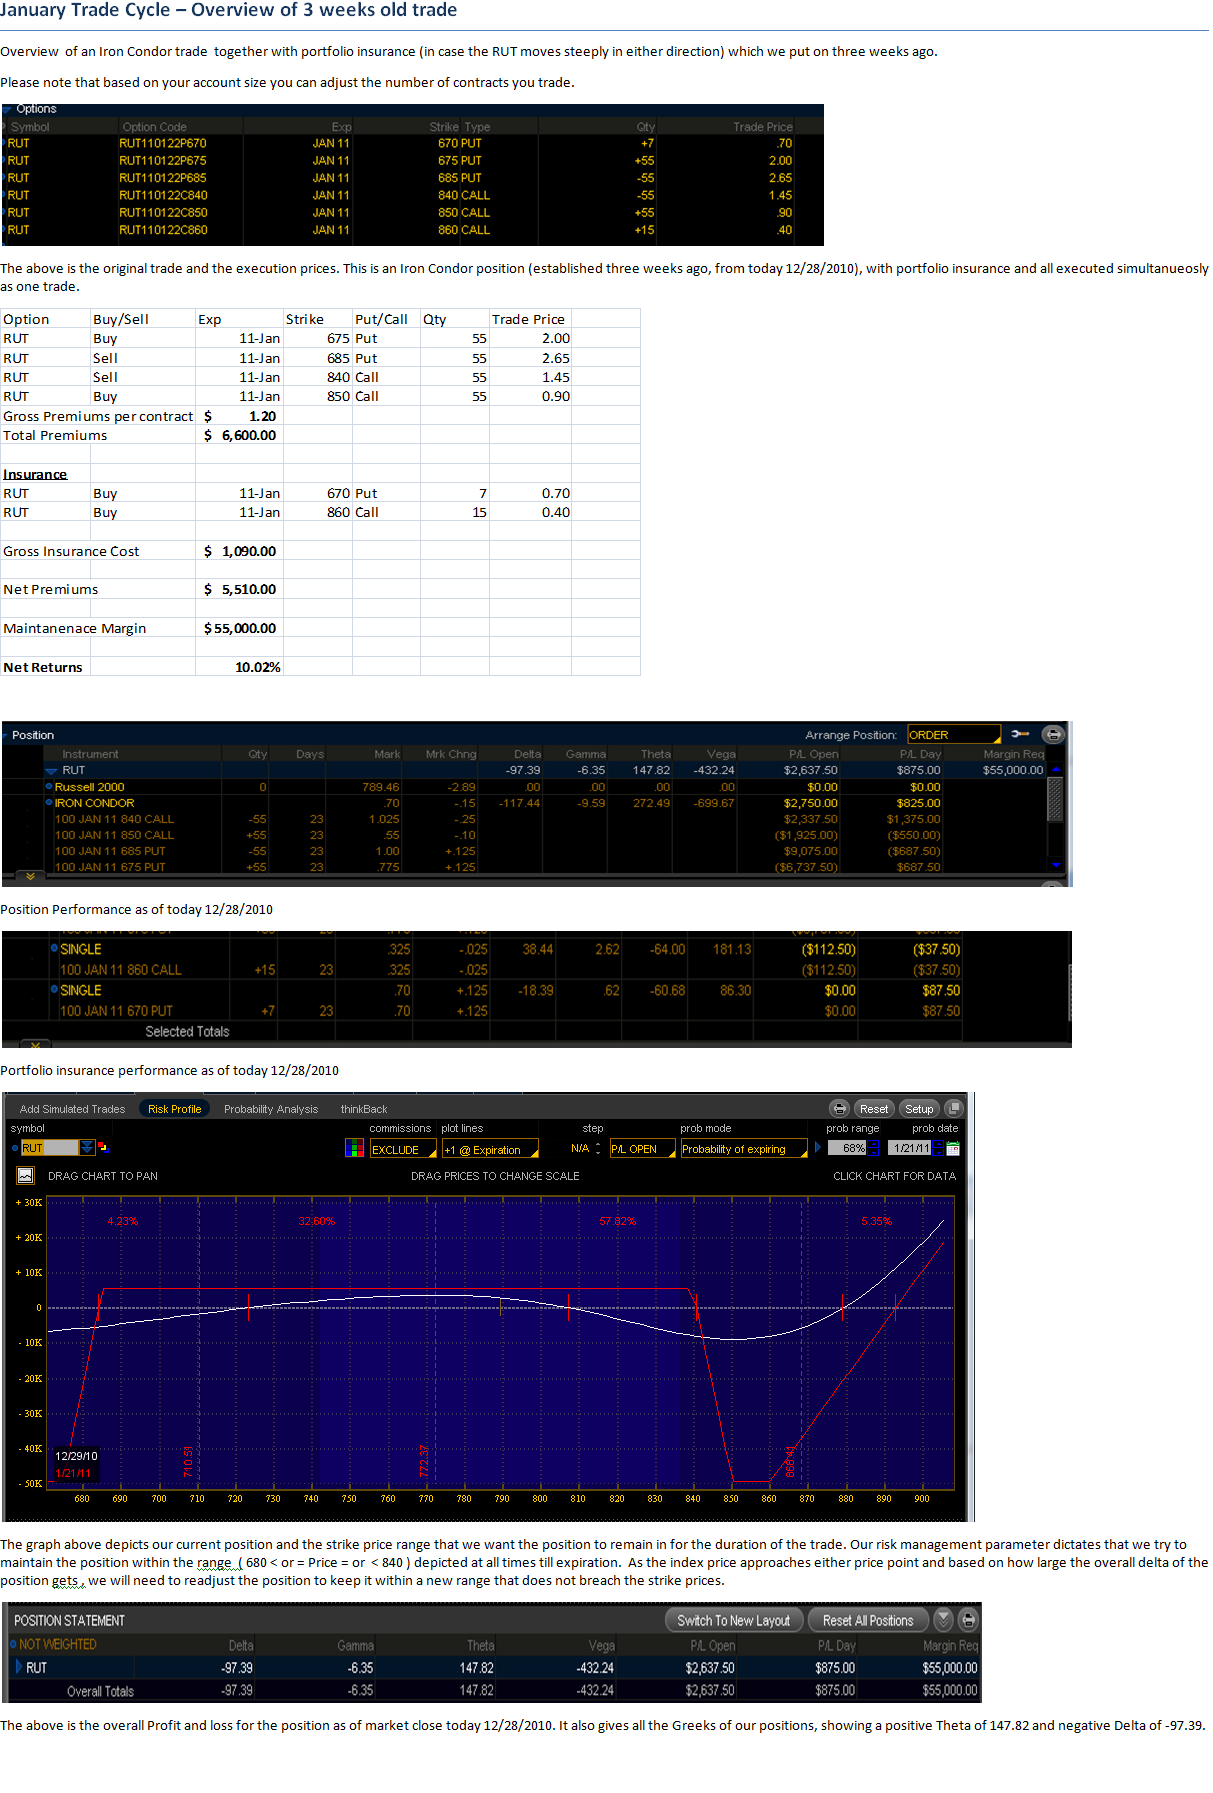Viewport: 1213px width, 1793px height.
Task: Click the print icon in Position Statement header
Action: [x=967, y=1619]
